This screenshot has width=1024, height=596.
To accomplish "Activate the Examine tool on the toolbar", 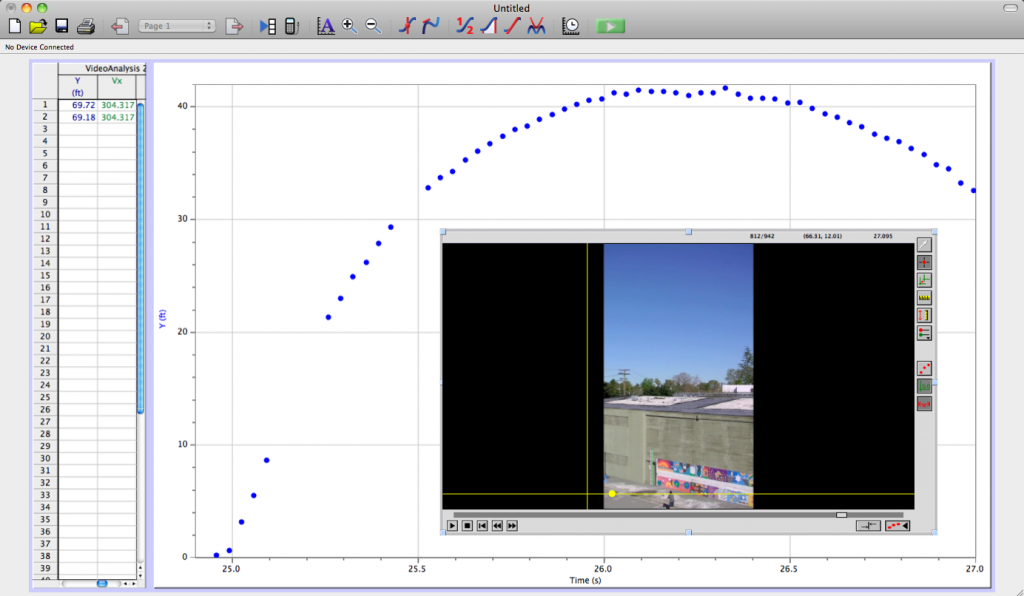I will [406, 25].
